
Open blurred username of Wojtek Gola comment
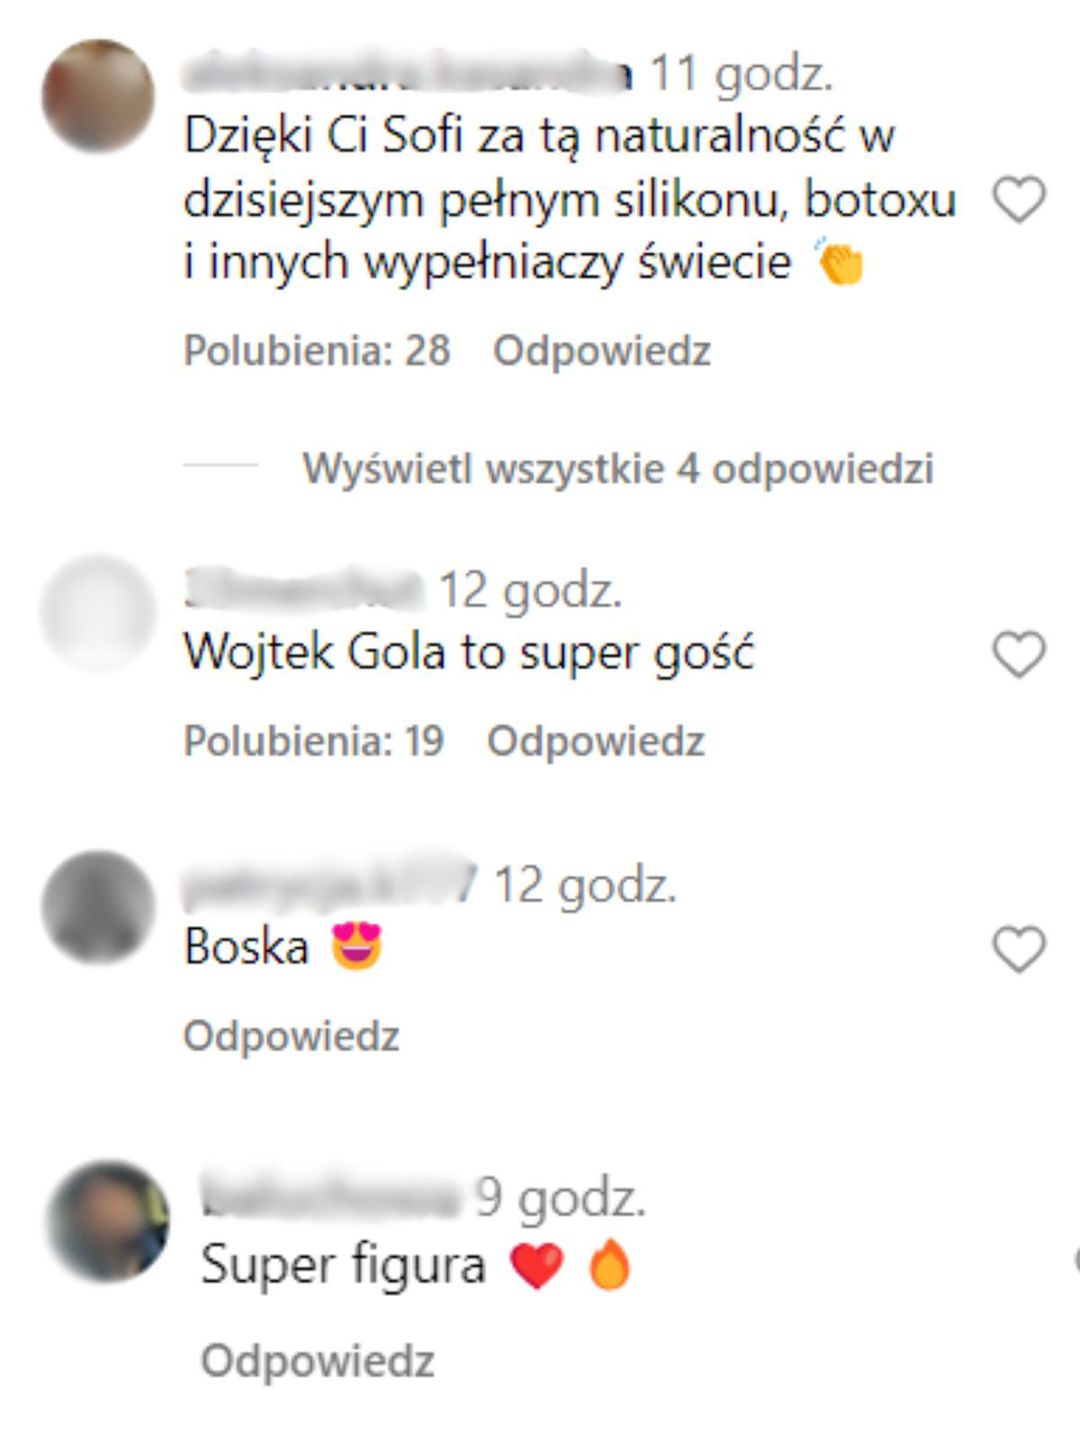(304, 589)
